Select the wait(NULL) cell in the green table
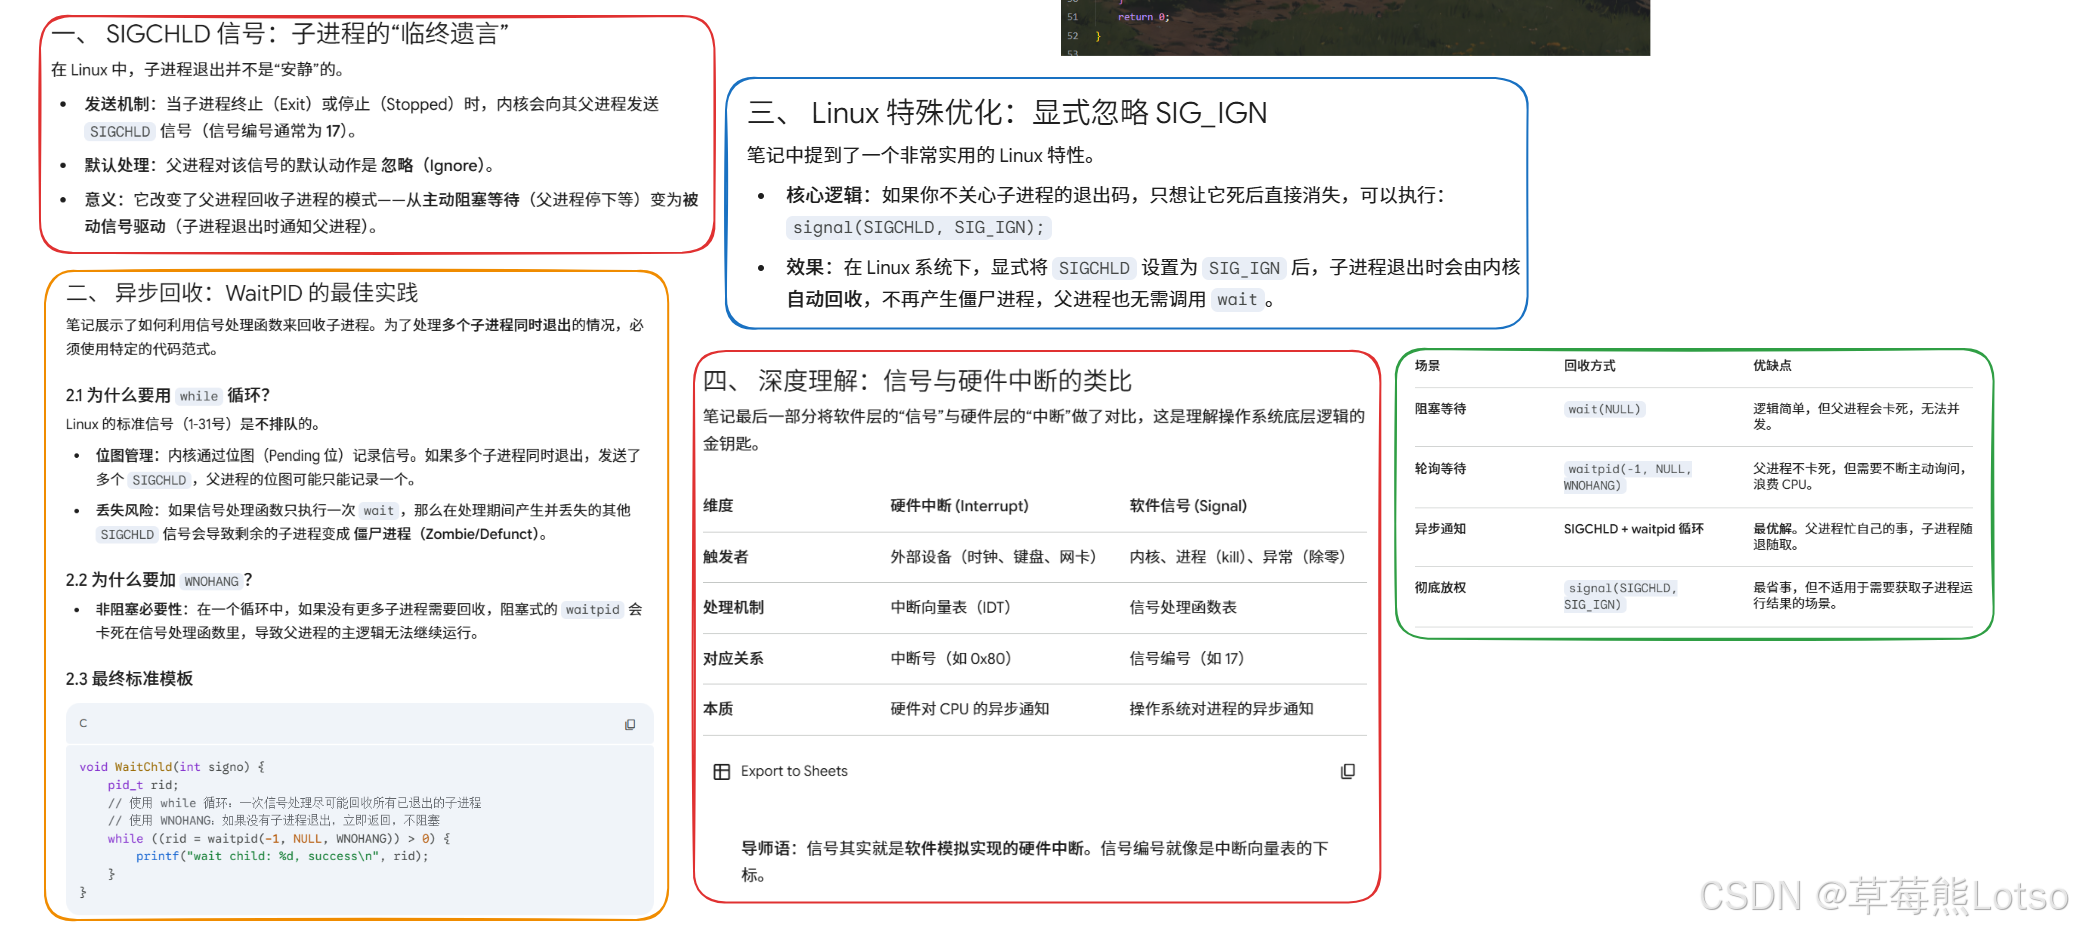 pos(1604,409)
